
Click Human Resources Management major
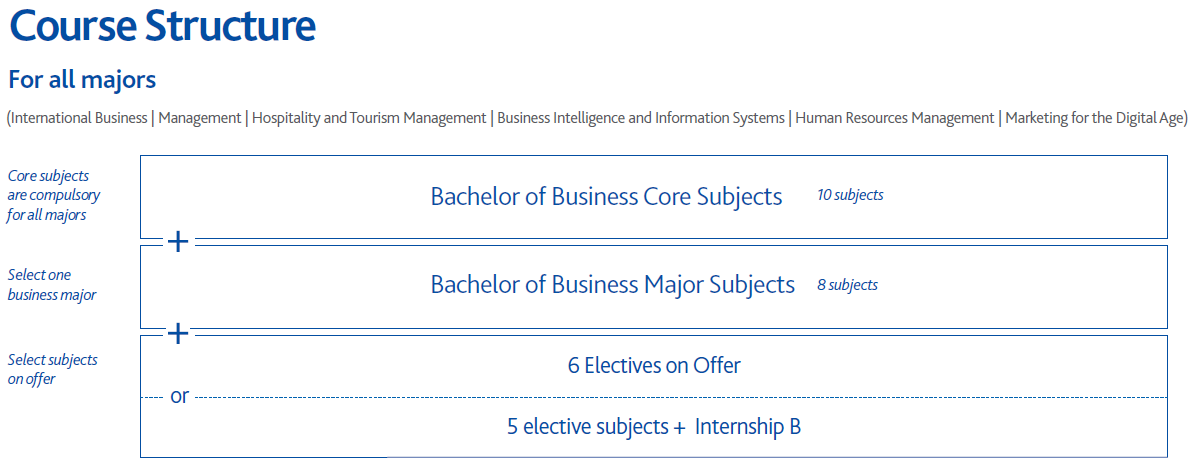pyautogui.click(x=895, y=118)
